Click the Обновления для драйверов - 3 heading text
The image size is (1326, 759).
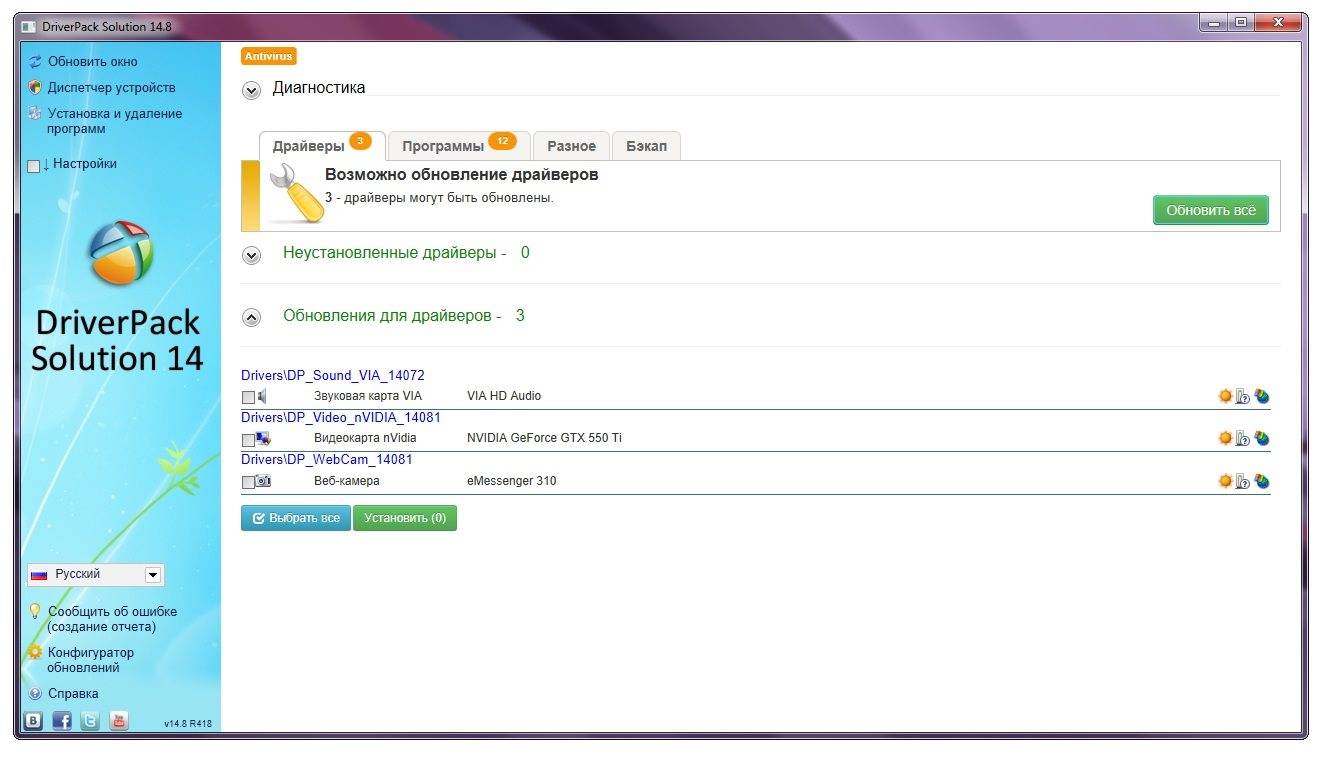click(404, 316)
